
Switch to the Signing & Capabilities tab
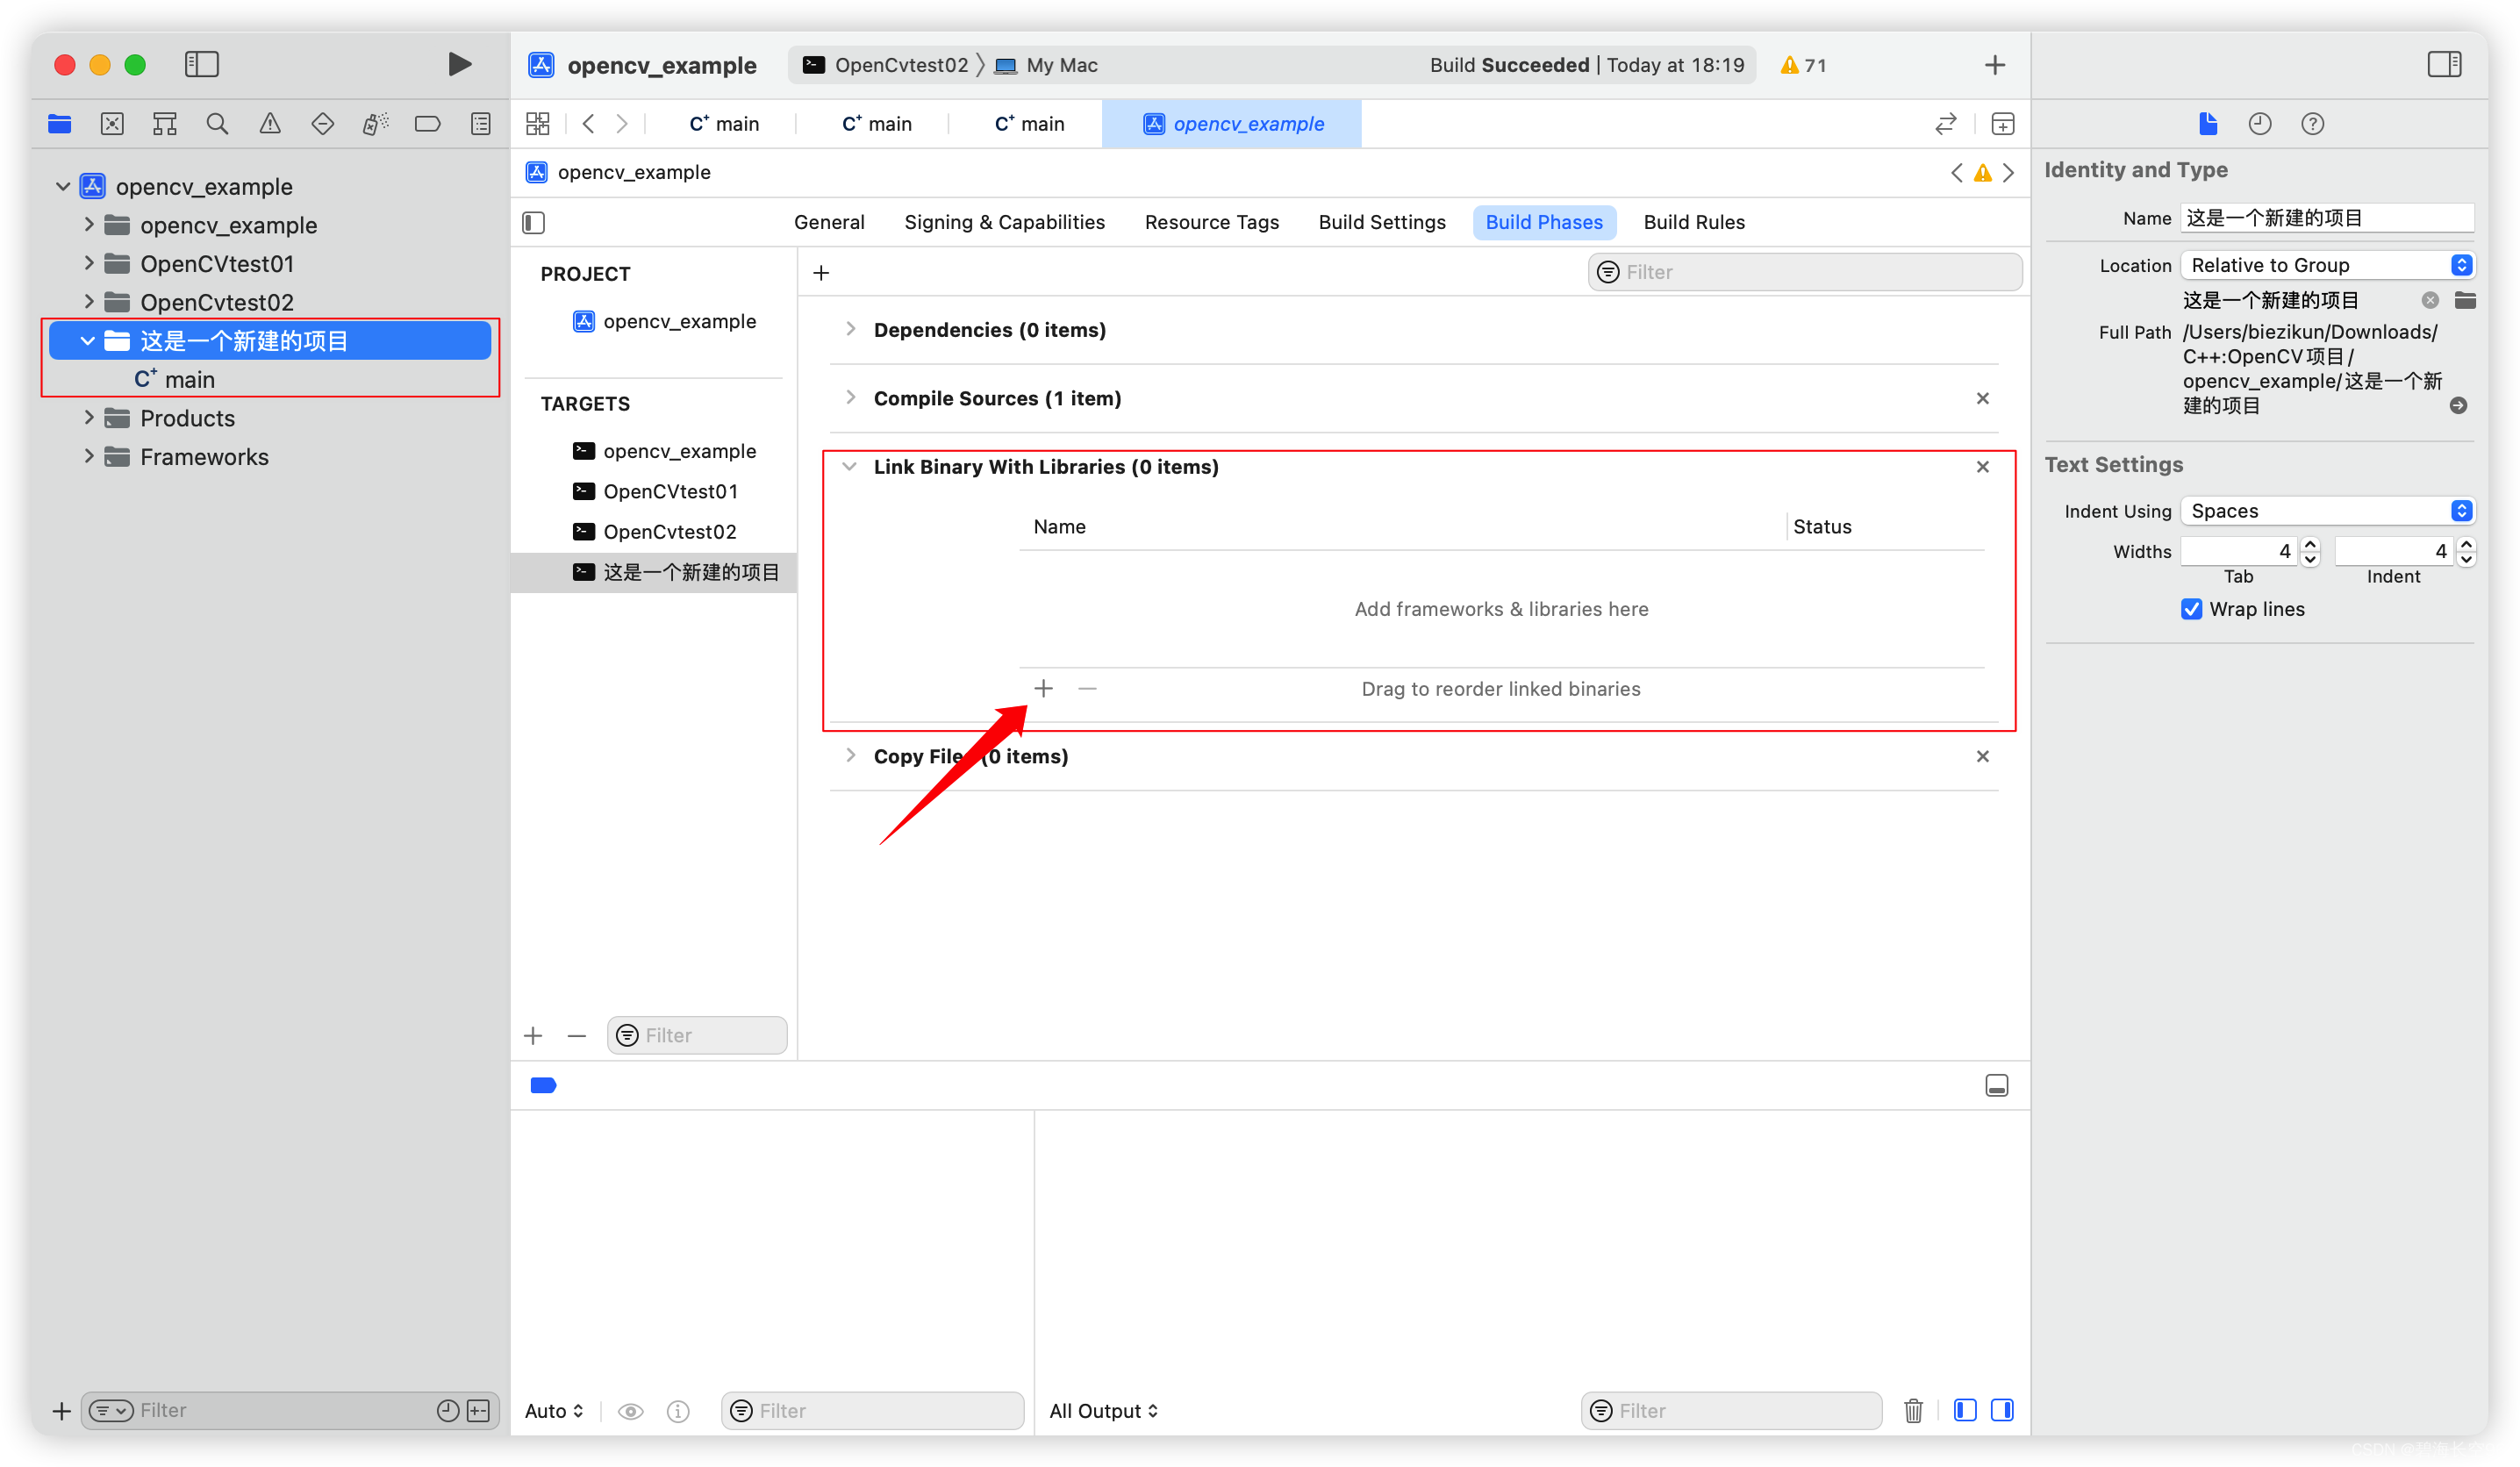pyautogui.click(x=1004, y=222)
